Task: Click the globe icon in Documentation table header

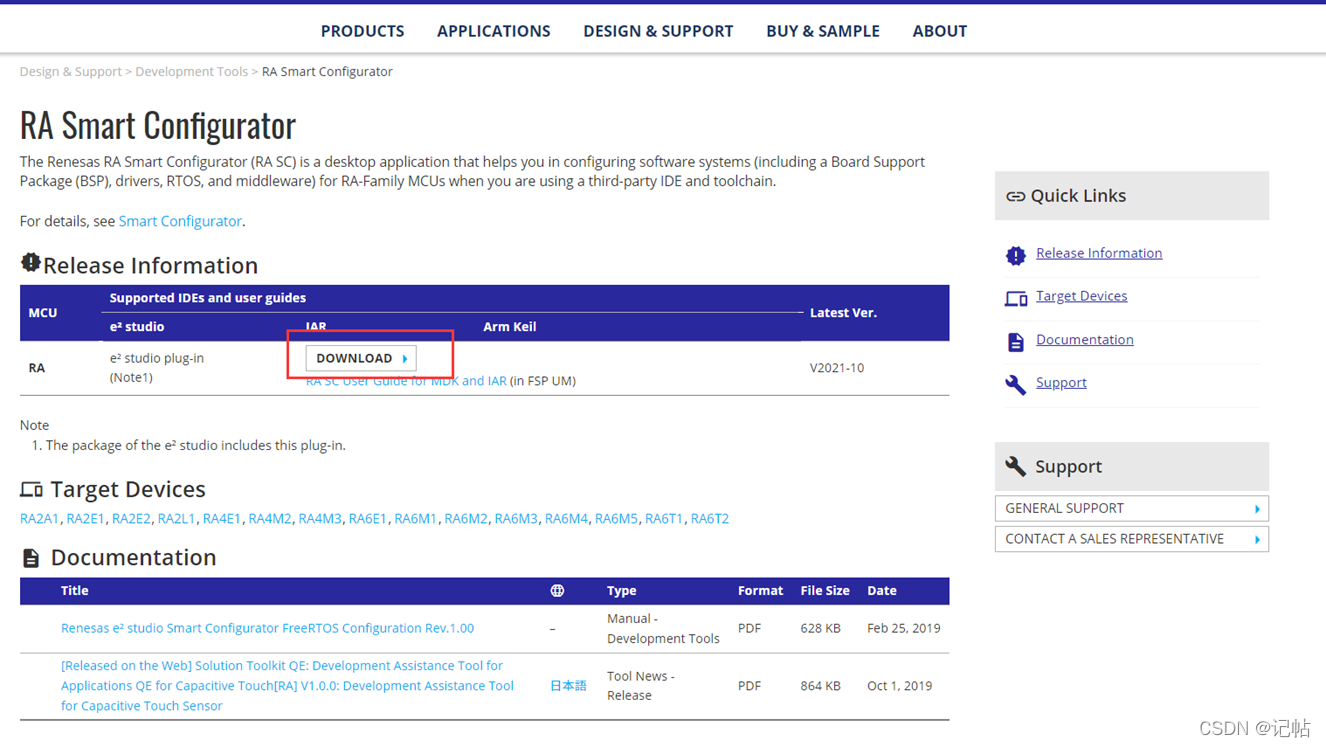Action: pos(557,591)
